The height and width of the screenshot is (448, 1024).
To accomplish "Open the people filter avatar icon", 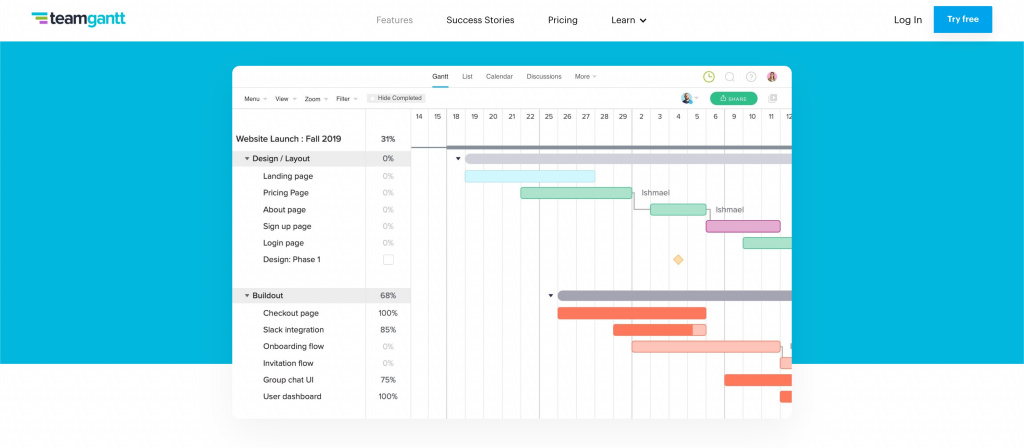I will click(687, 99).
